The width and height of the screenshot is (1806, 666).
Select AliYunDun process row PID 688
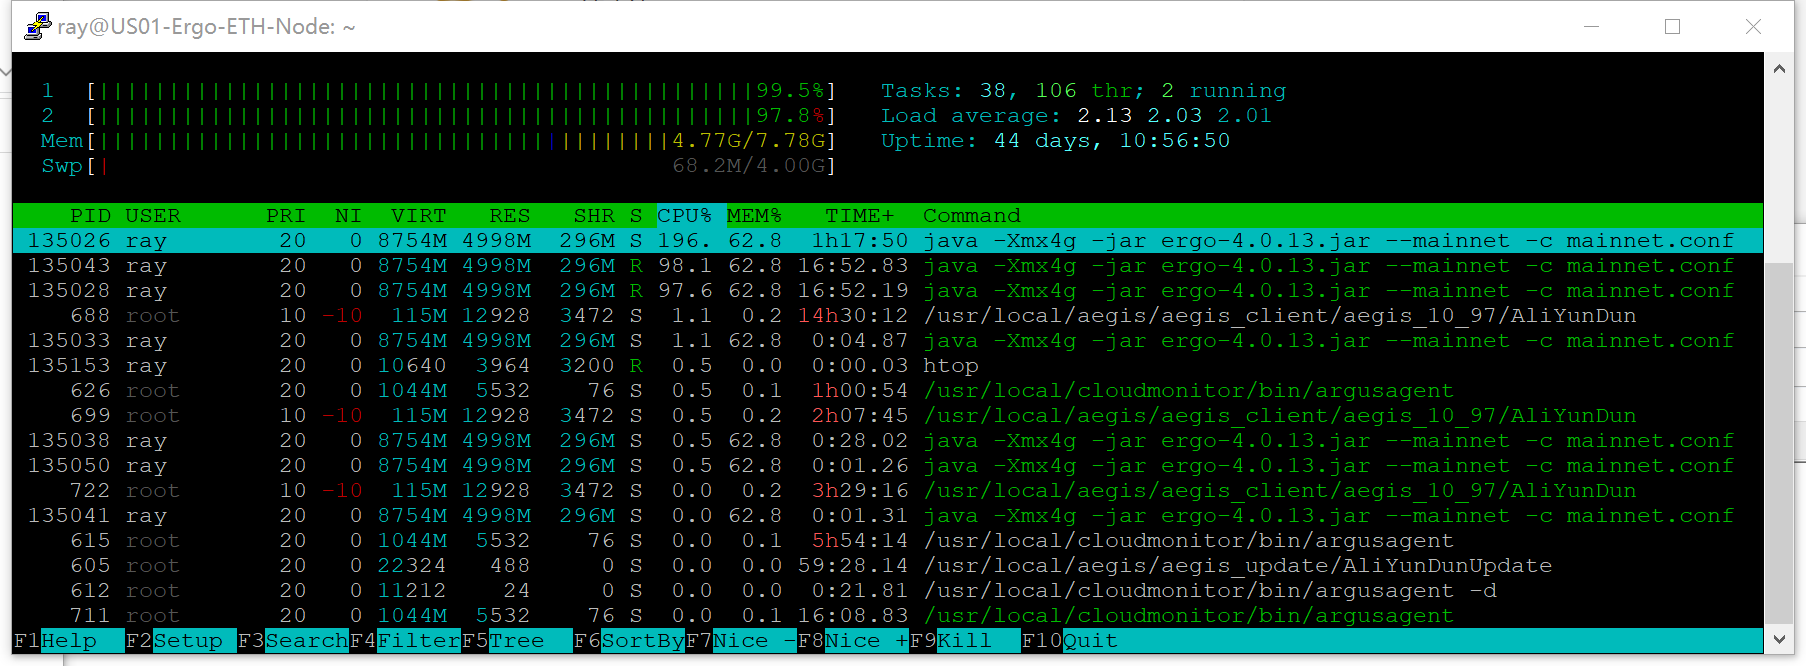pos(888,316)
